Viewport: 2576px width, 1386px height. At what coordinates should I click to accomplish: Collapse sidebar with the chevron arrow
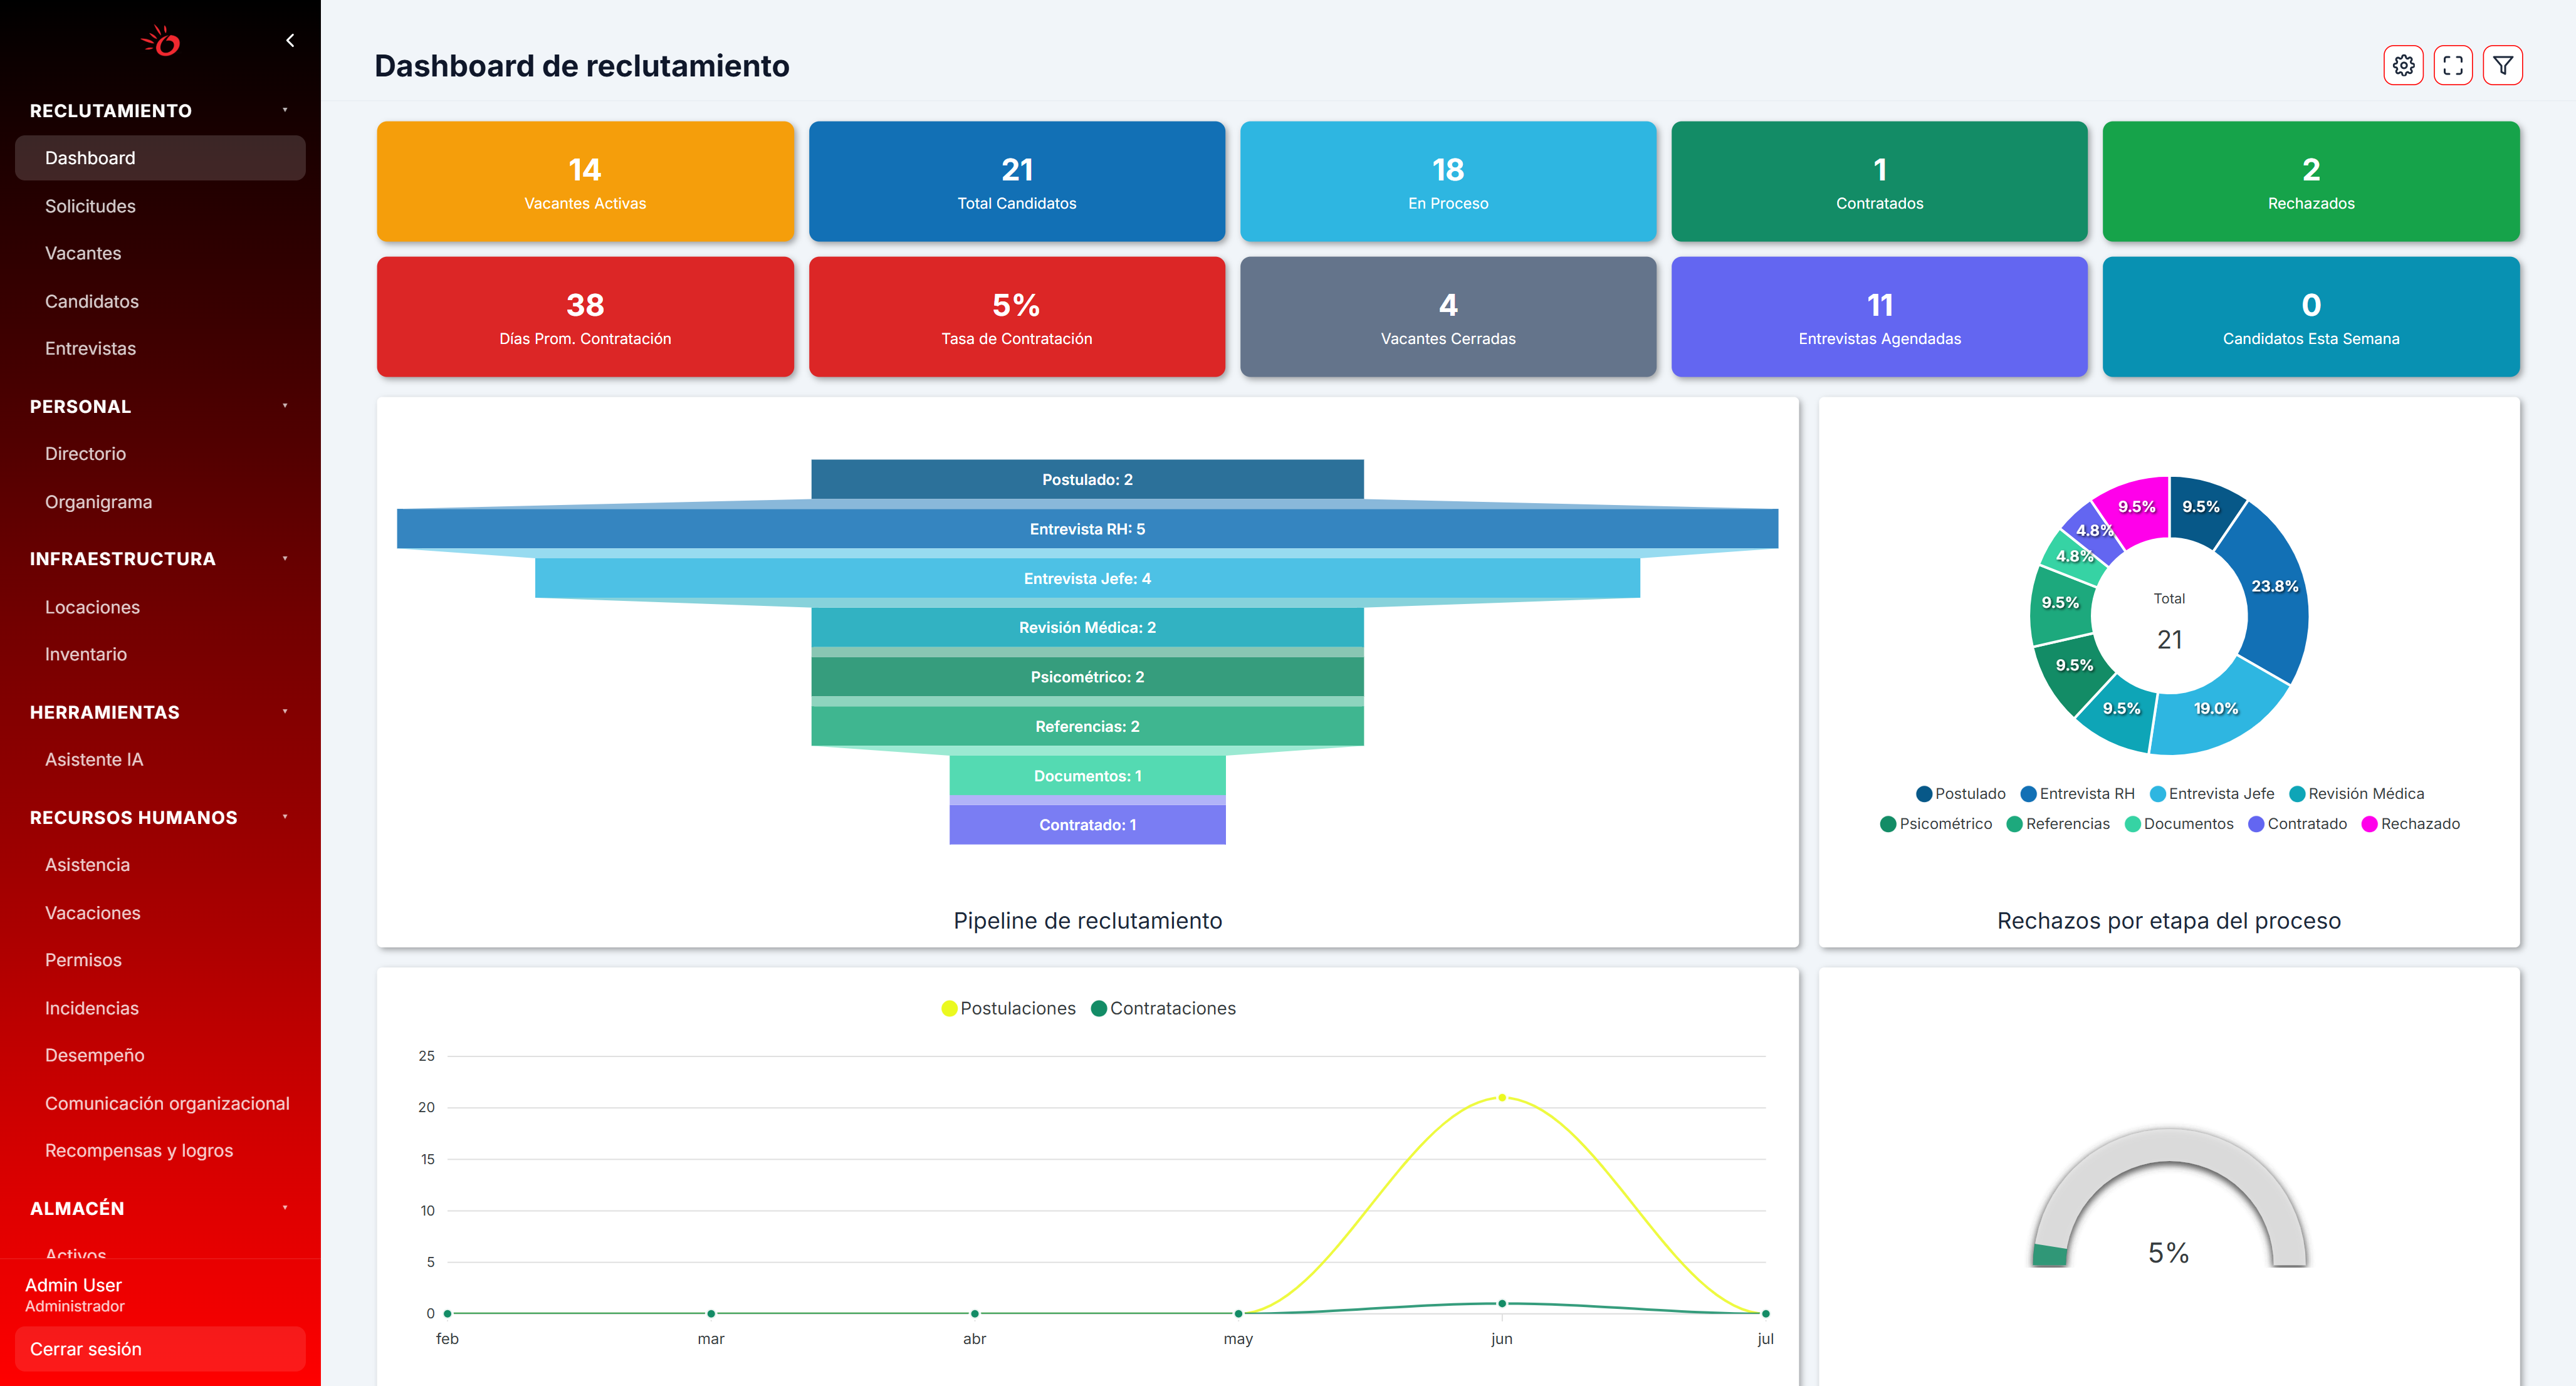pos(290,41)
